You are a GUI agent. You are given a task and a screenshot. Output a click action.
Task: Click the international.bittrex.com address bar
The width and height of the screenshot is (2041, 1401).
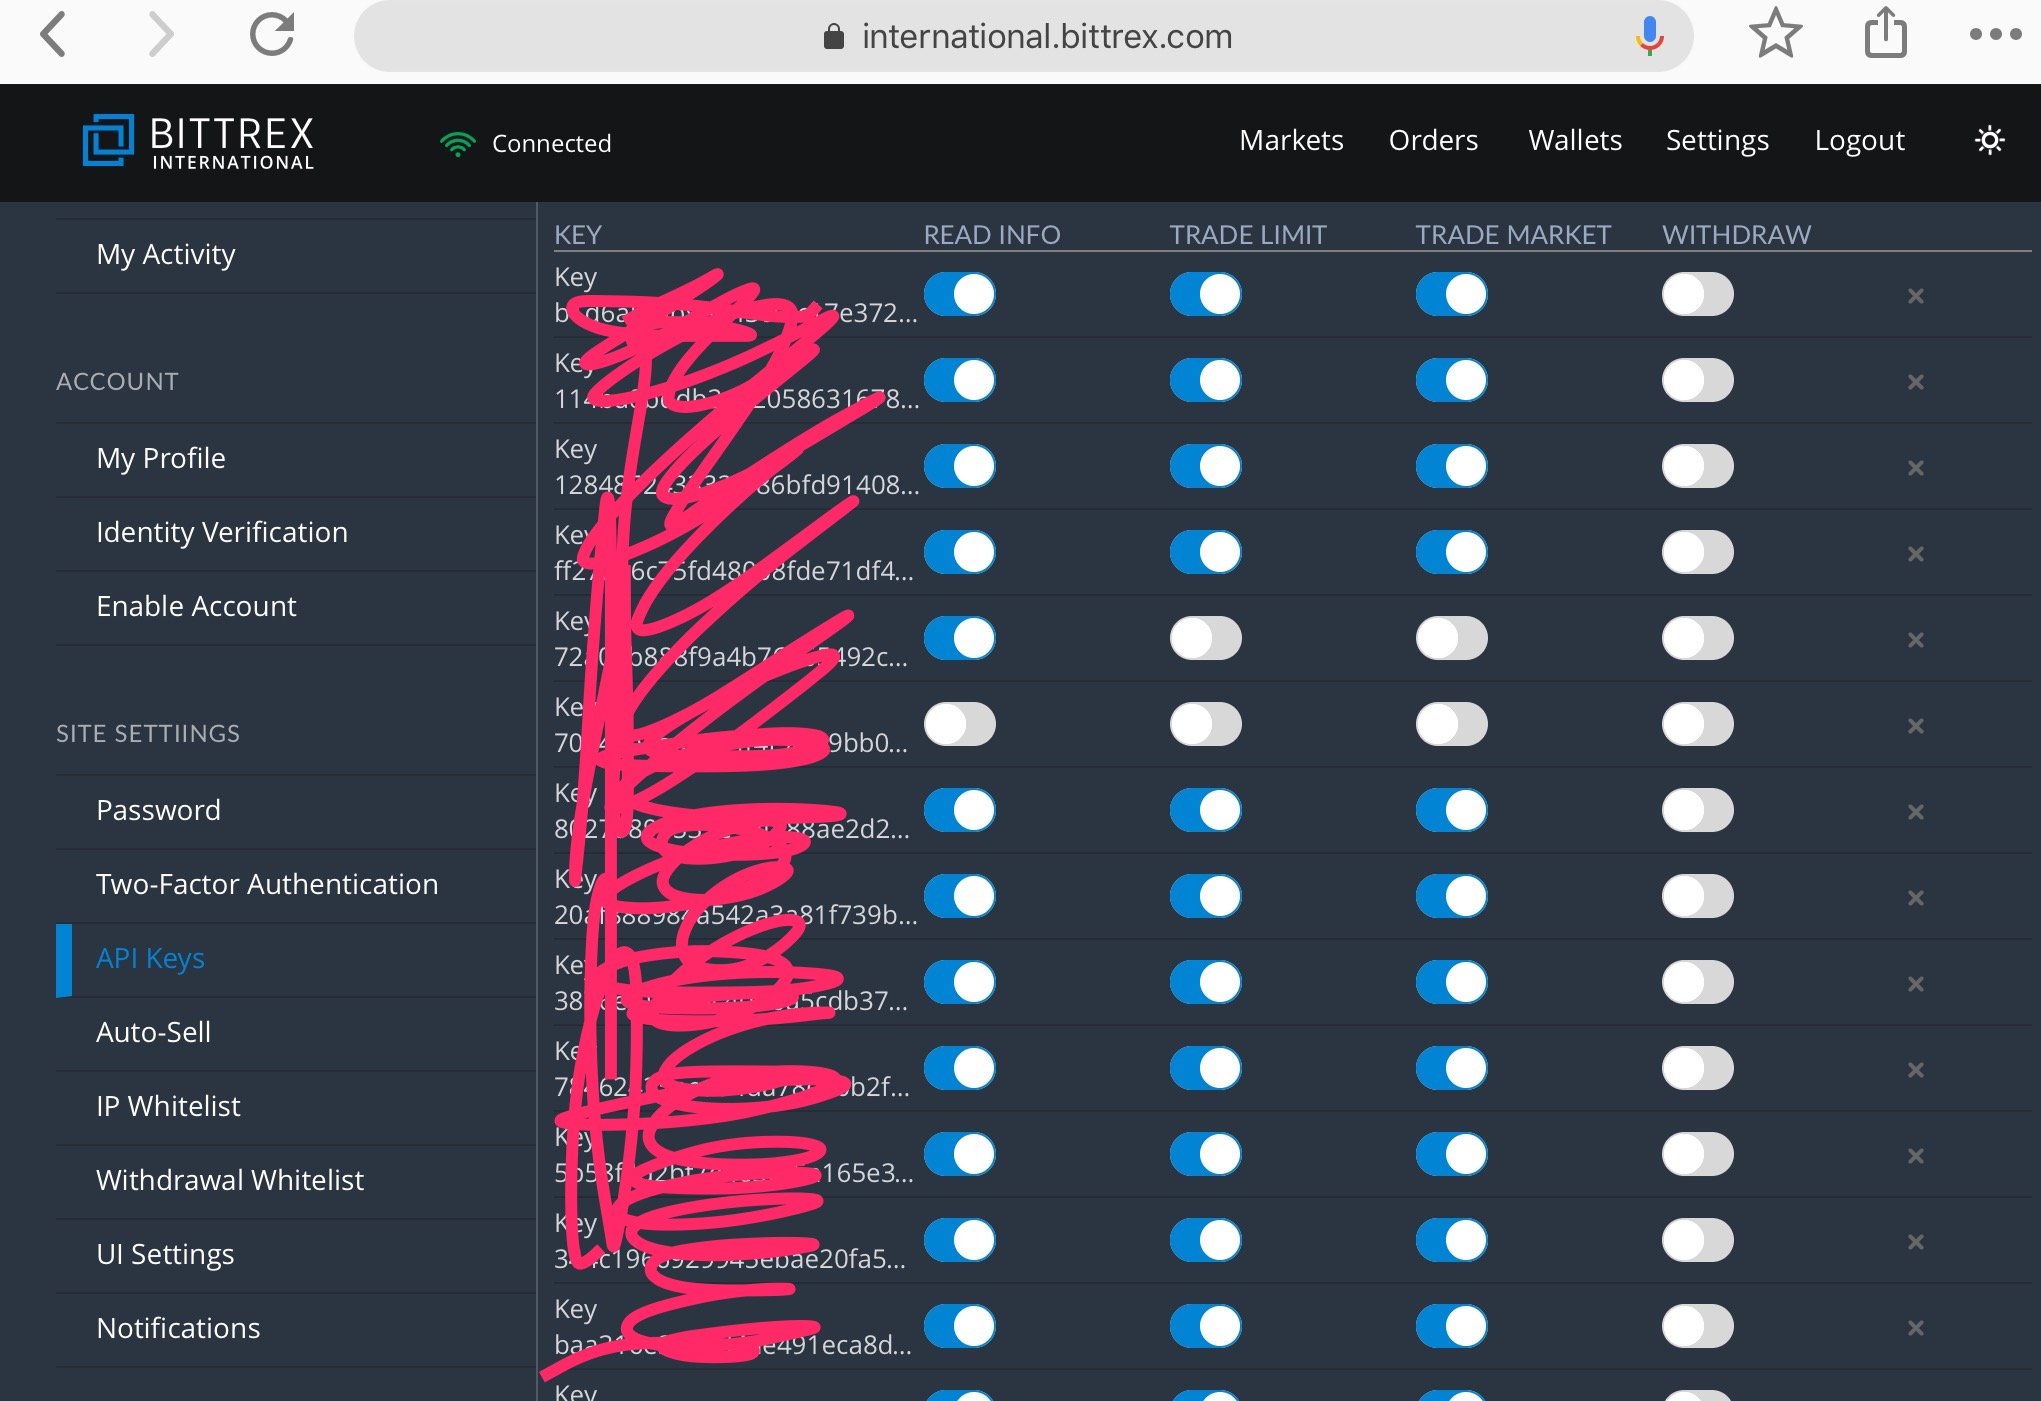(1023, 36)
